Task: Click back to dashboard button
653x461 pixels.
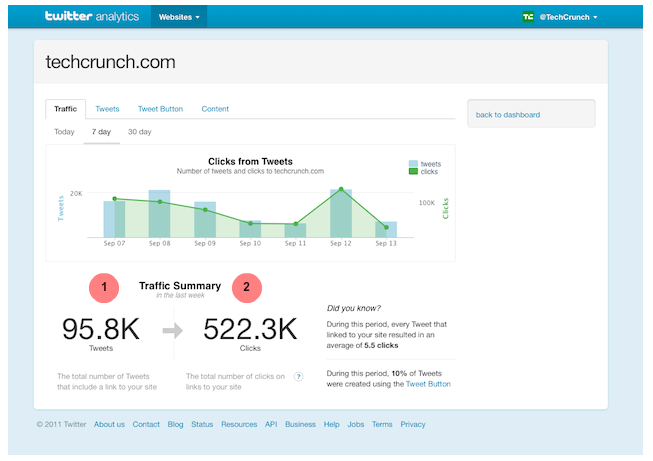Action: 530,114
